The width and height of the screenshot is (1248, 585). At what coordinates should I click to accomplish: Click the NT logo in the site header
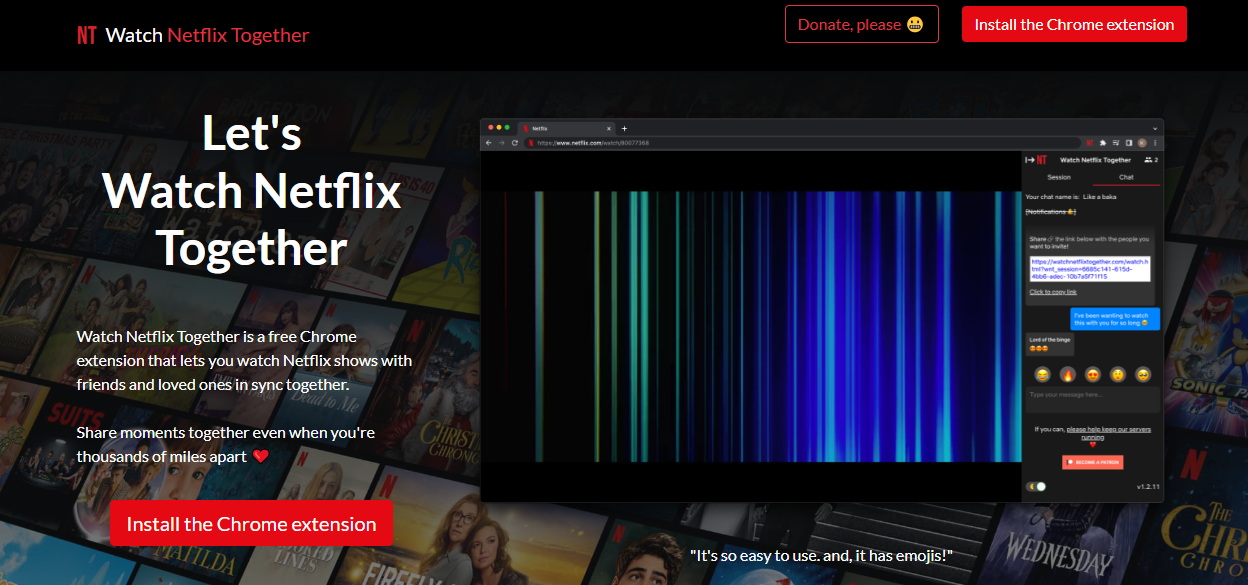87,35
